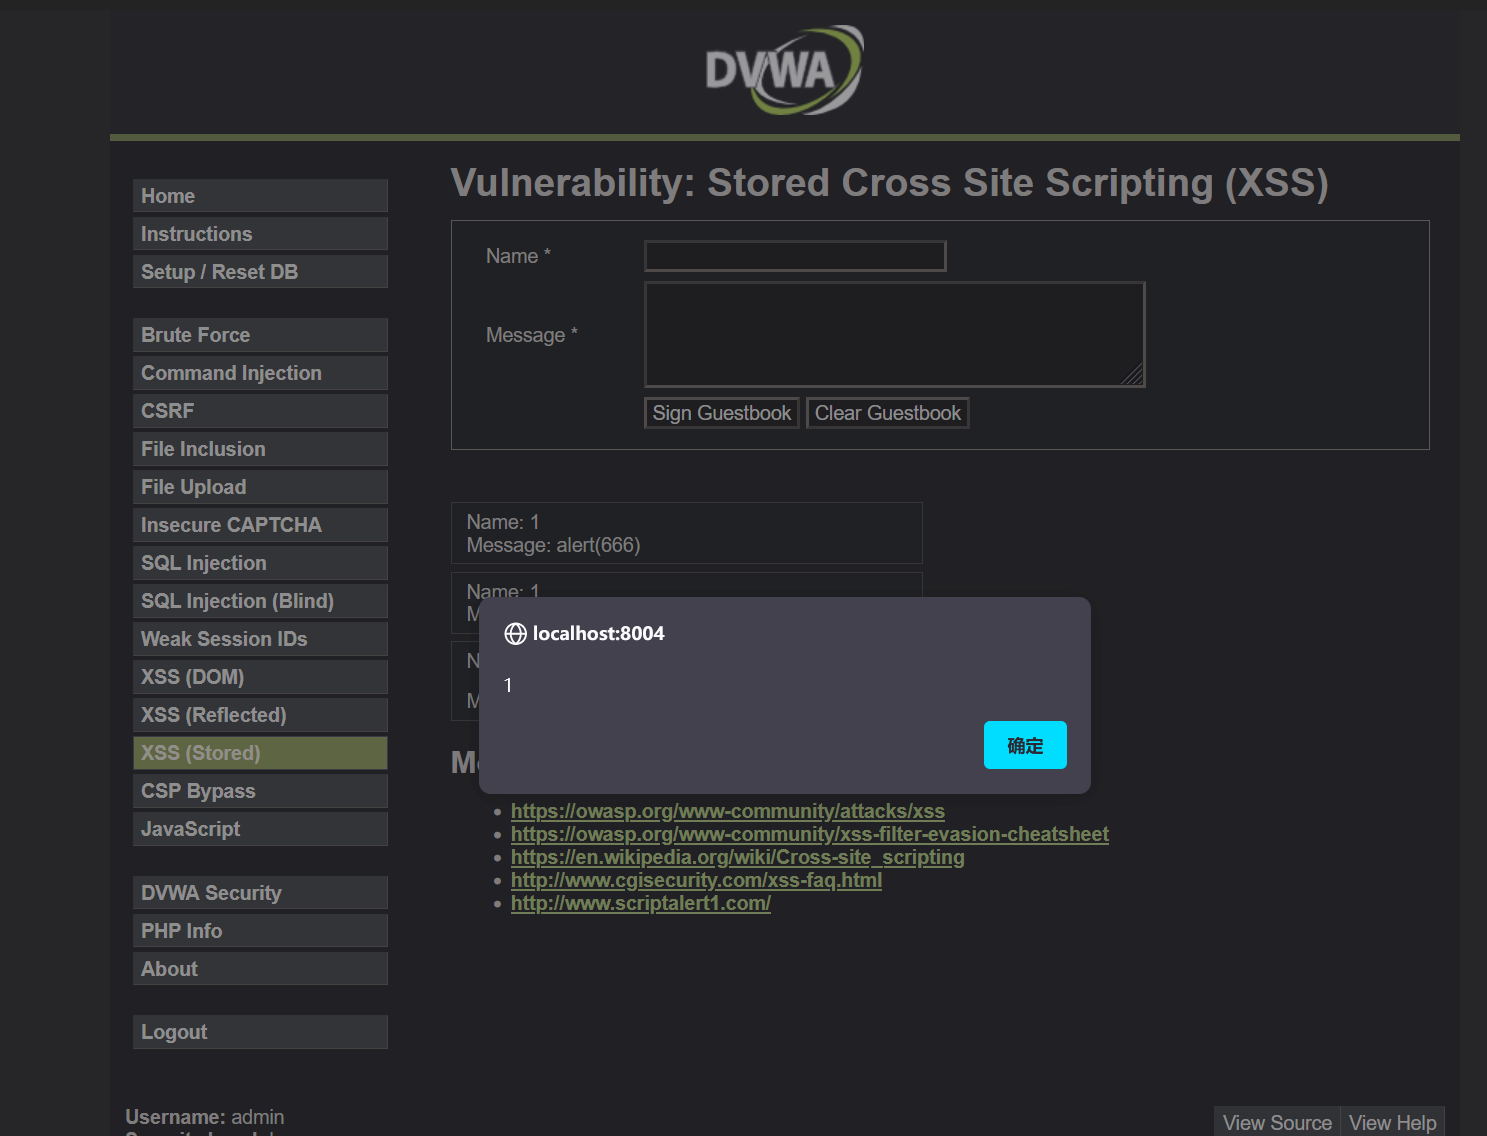This screenshot has width=1487, height=1136.
Task: Select SQL Injection menu item
Action: coord(260,563)
